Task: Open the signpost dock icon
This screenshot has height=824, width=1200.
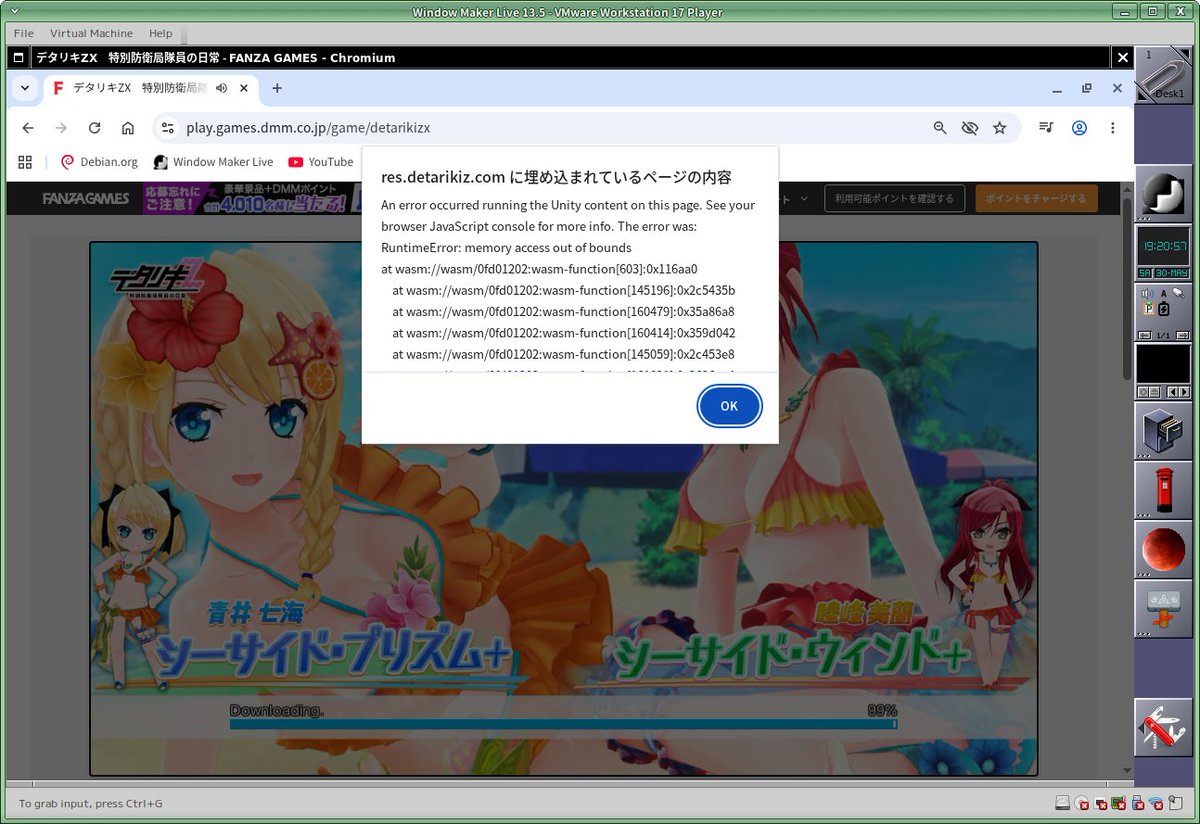Action: [x=1164, y=608]
